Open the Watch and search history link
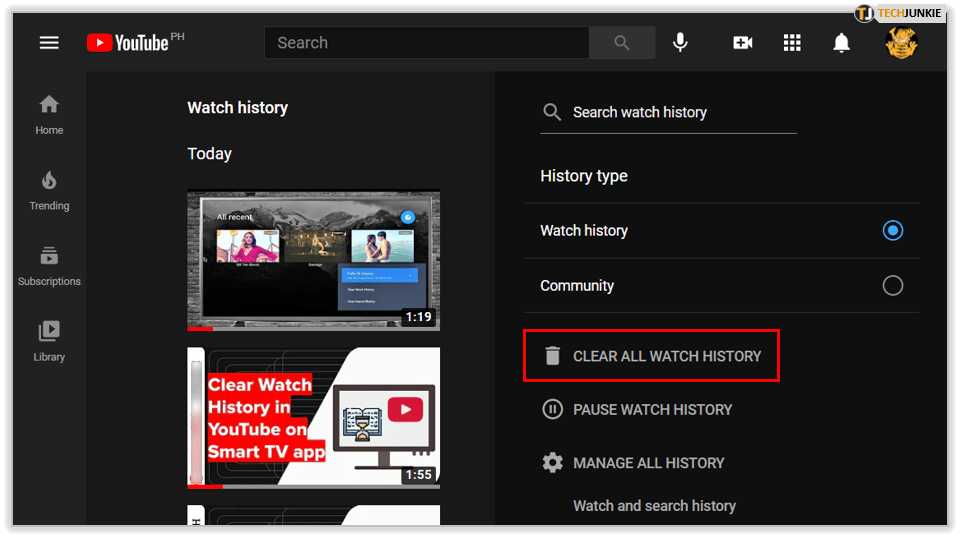Screen dimensions: 960x538 coord(654,506)
